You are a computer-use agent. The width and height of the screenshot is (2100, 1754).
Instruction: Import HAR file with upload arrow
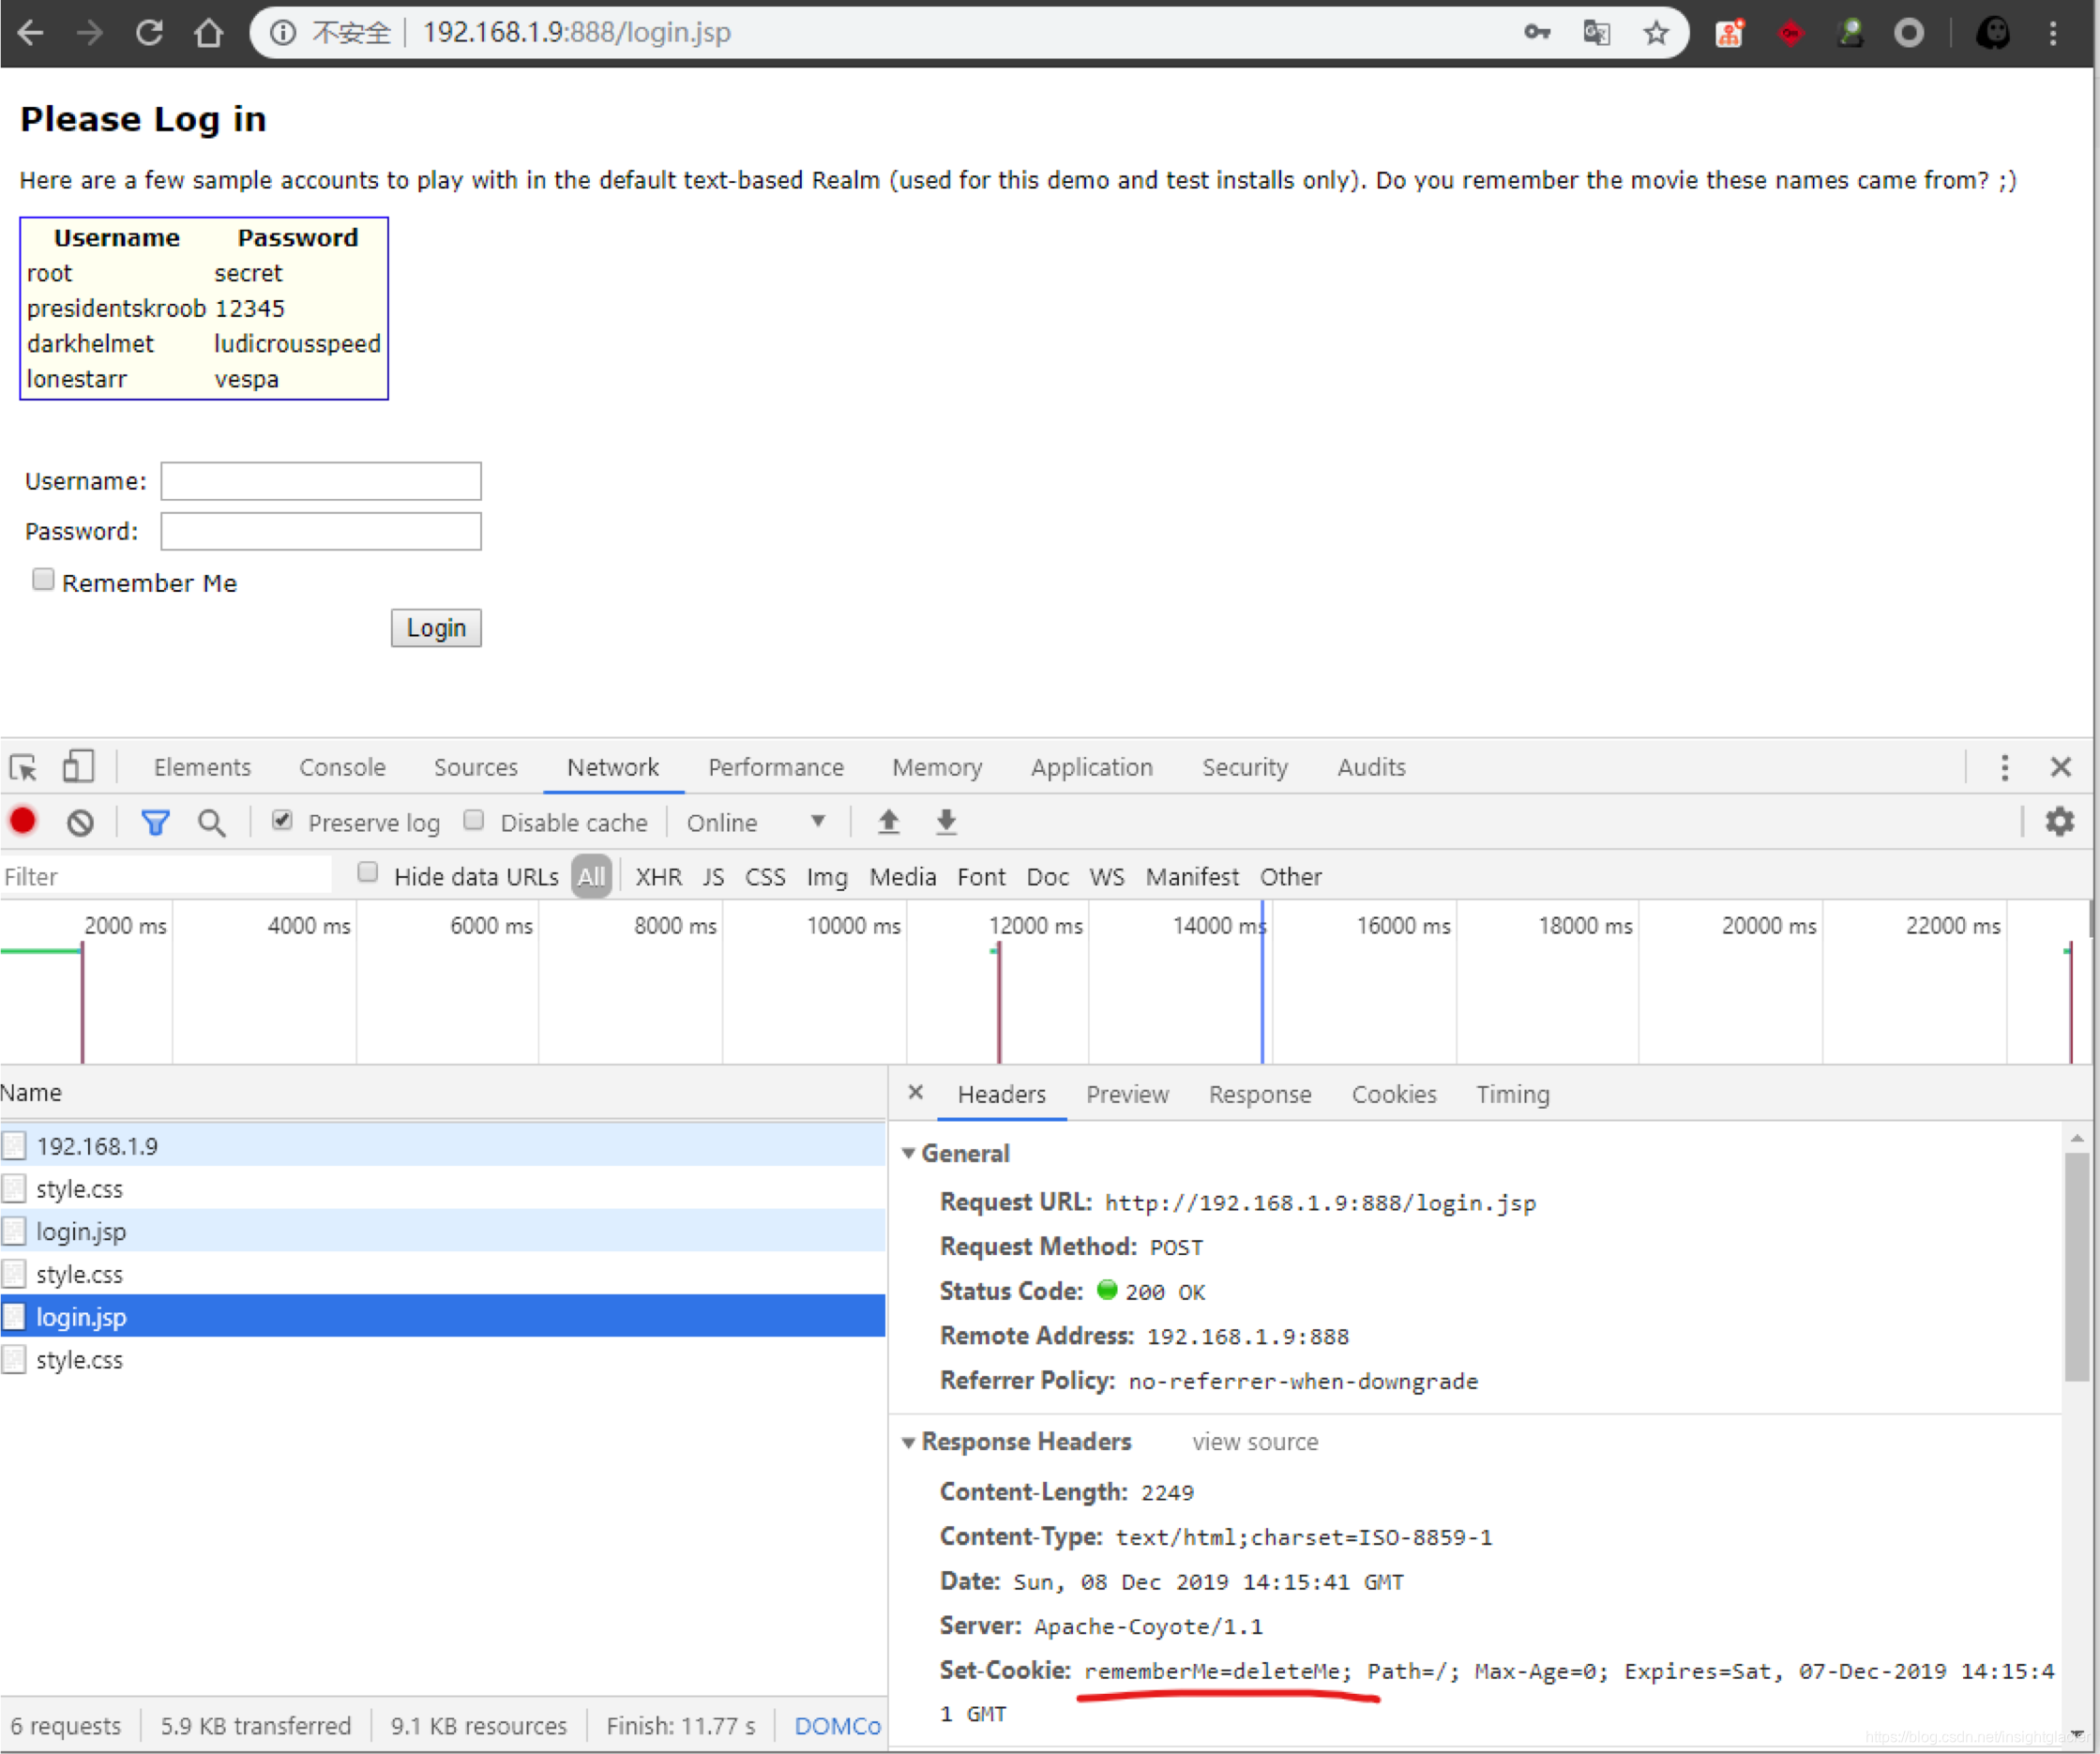(x=888, y=822)
